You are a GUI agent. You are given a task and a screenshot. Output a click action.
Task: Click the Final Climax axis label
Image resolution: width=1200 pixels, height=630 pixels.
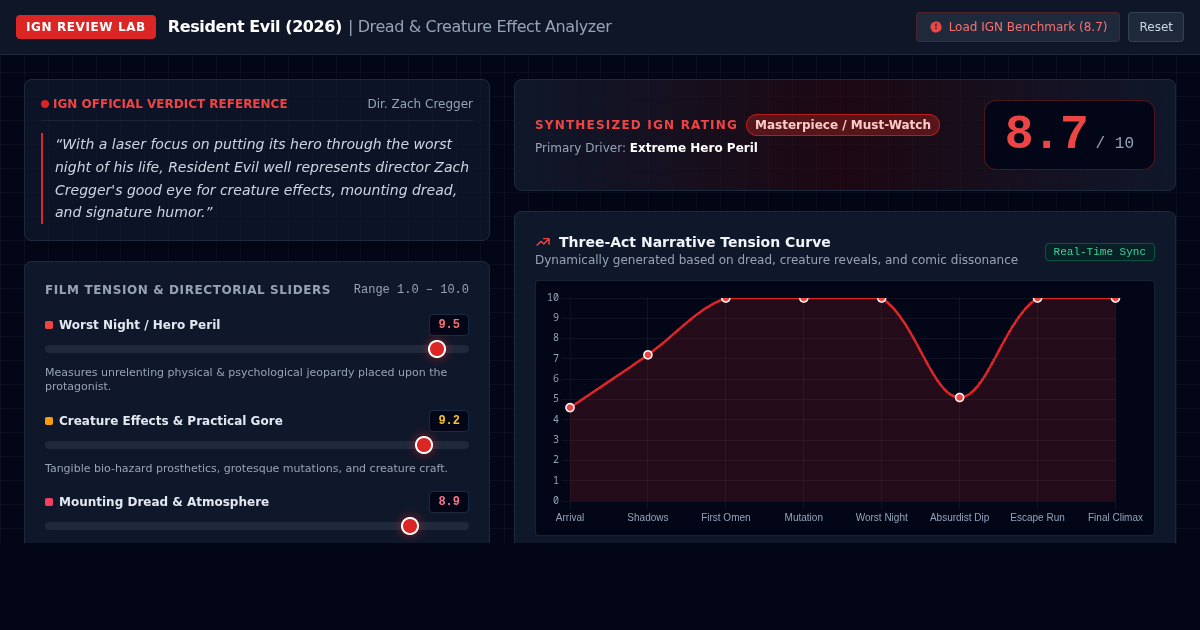coord(1115,518)
